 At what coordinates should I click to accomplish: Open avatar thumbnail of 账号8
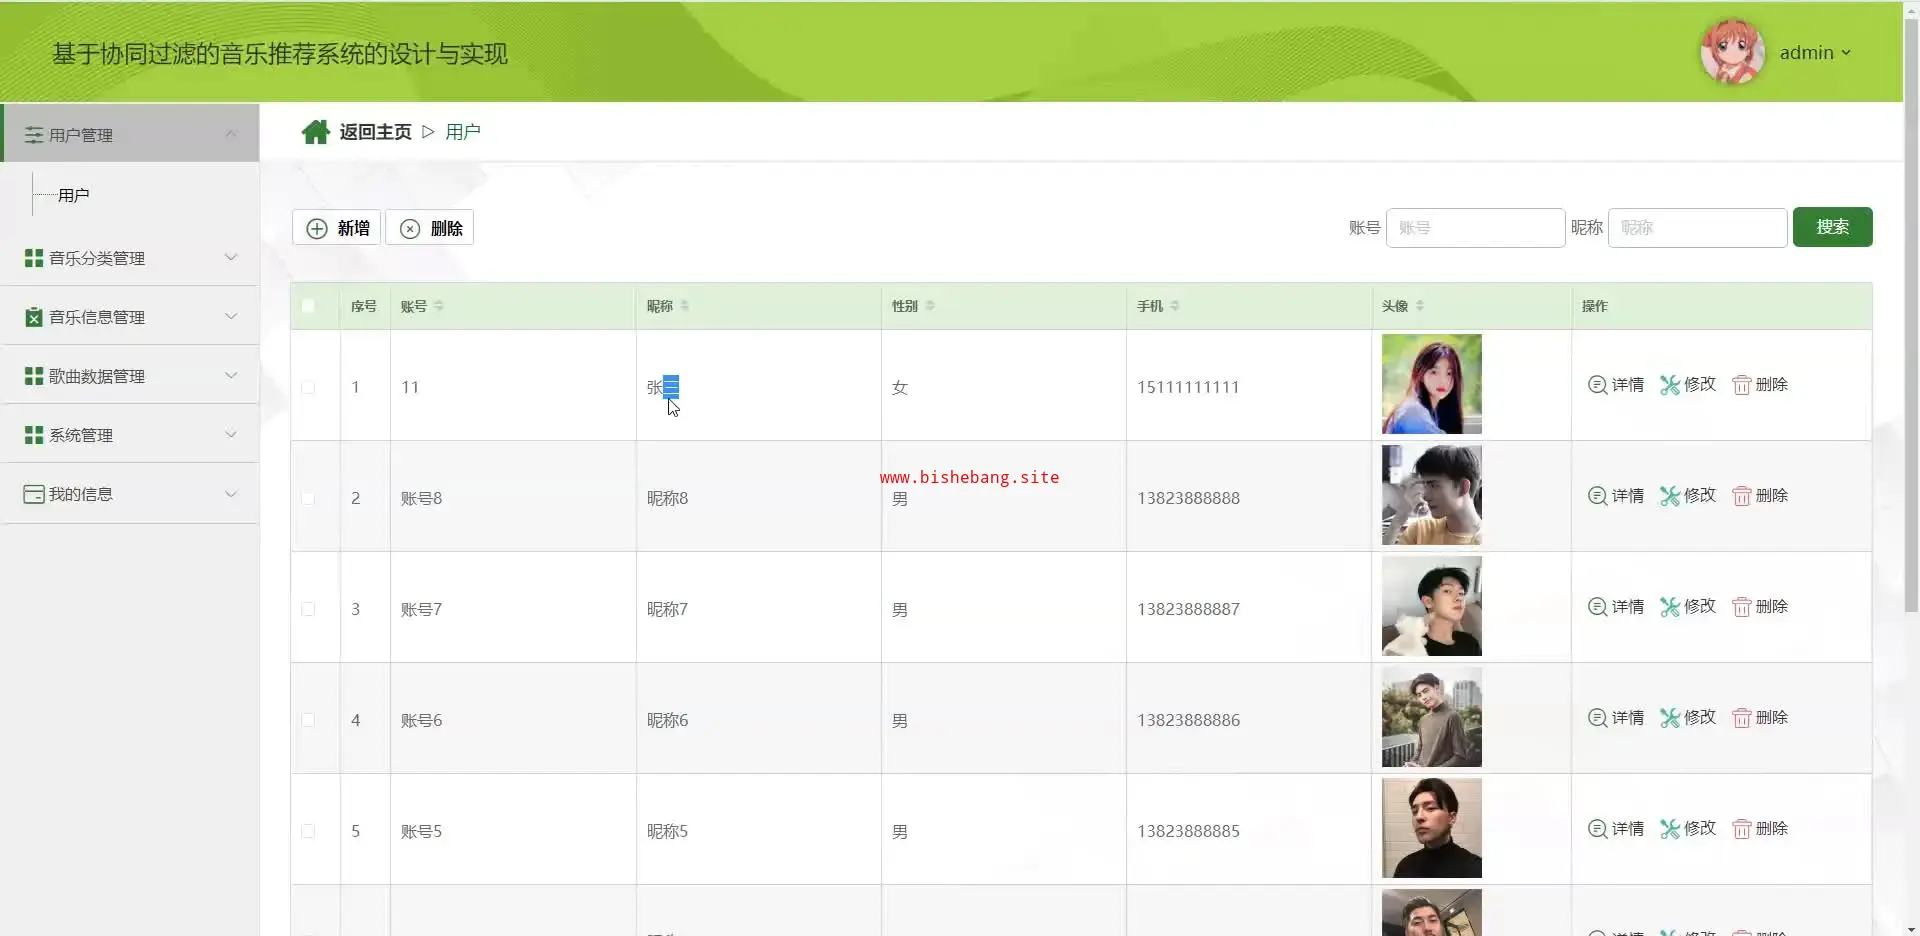pyautogui.click(x=1432, y=495)
